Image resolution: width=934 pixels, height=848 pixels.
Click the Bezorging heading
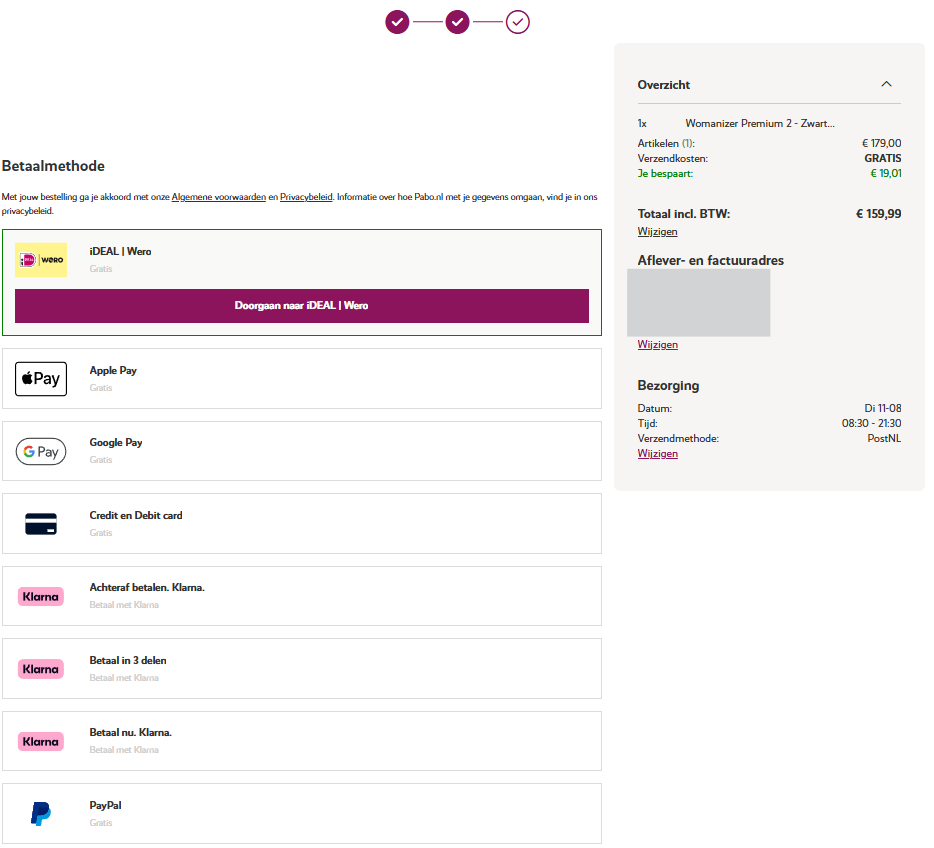(x=668, y=386)
